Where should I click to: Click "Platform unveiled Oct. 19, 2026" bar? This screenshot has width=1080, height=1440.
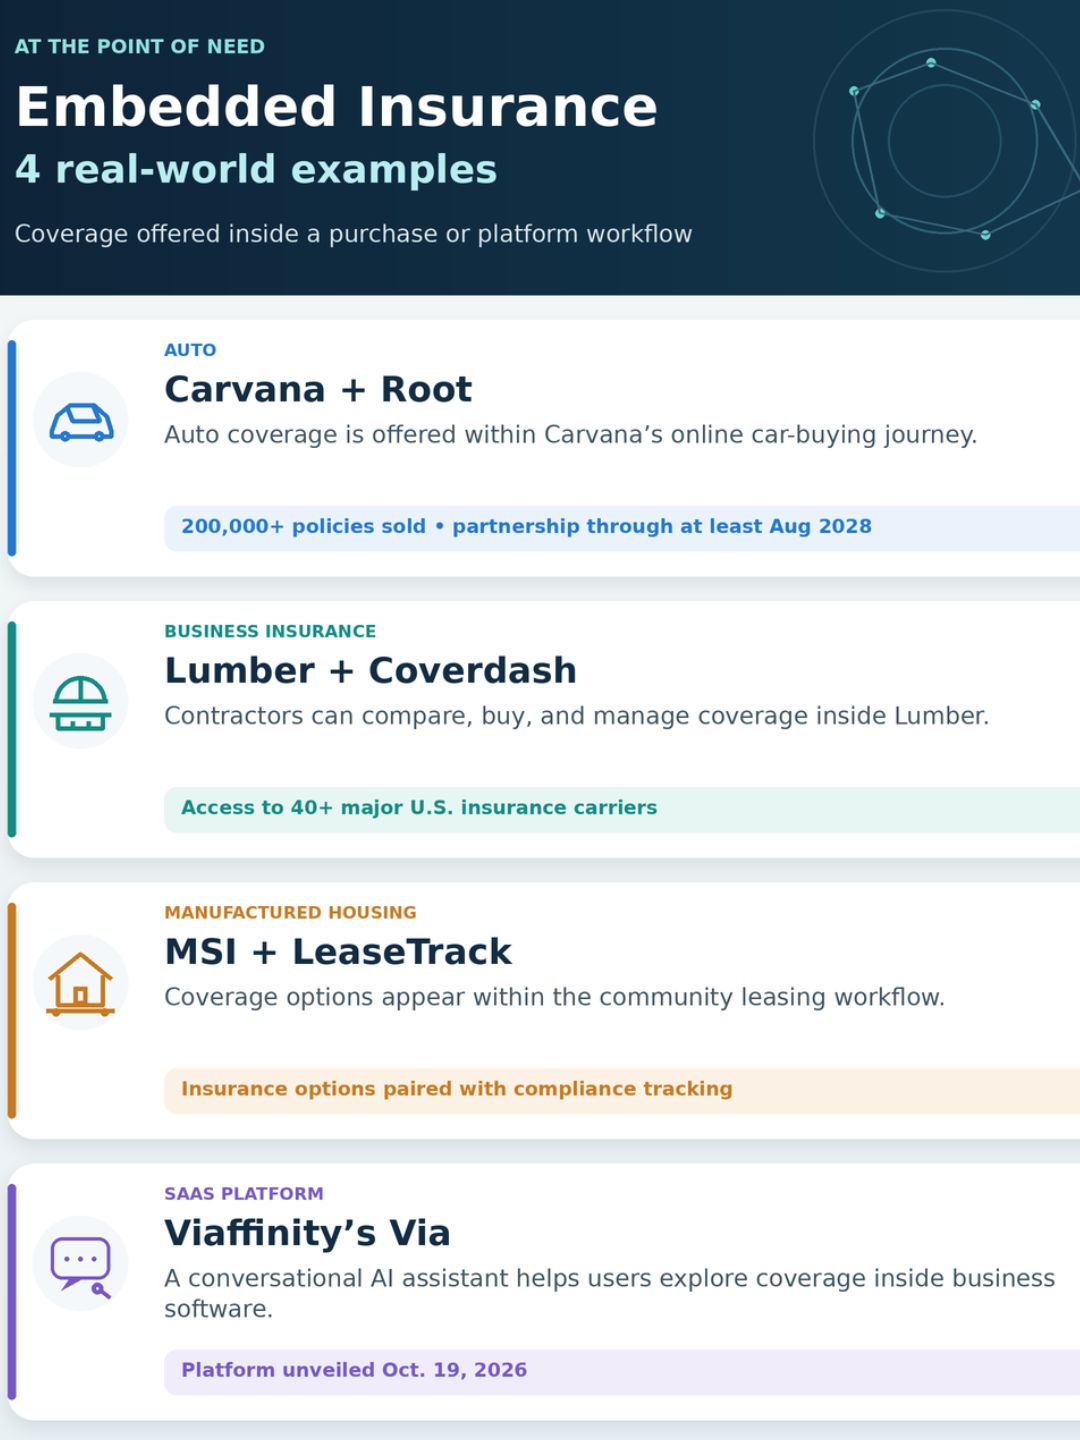622,1371
